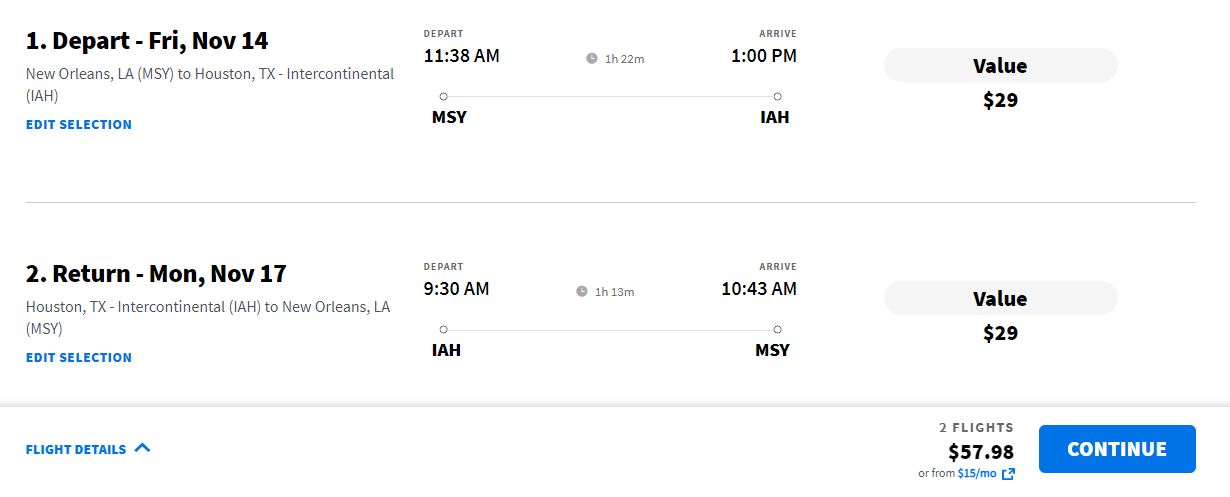Click the 10:43 AM arrival time
This screenshot has height=497, width=1230.
point(759,289)
